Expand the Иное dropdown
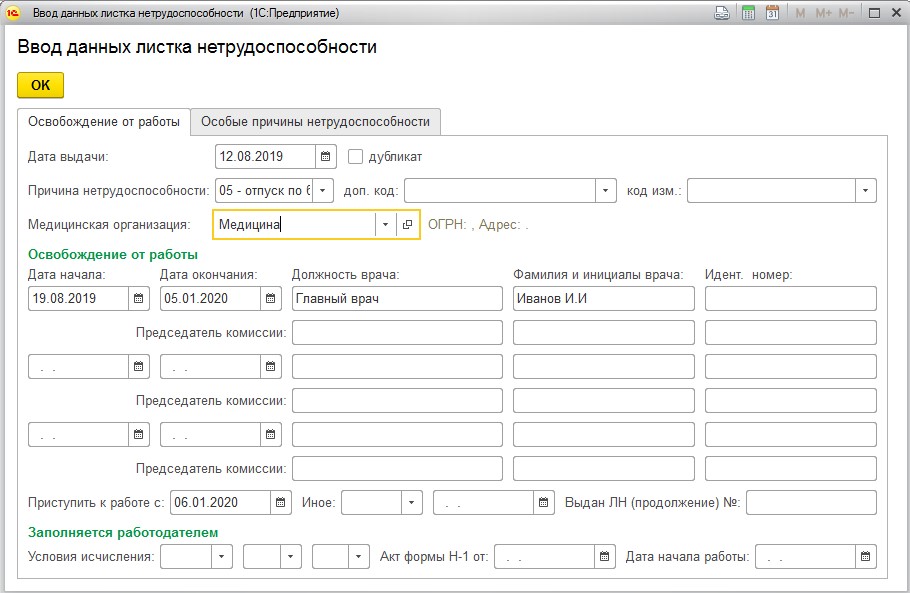Screen dimensions: 910x593 (x=411, y=502)
